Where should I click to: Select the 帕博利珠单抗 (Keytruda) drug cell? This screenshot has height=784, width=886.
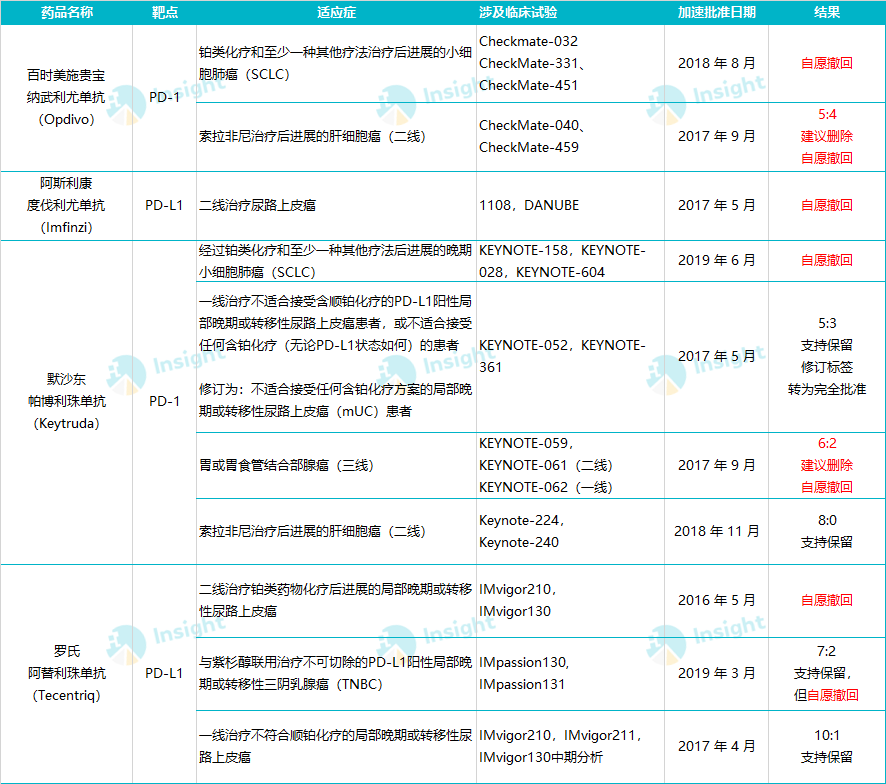pos(67,402)
